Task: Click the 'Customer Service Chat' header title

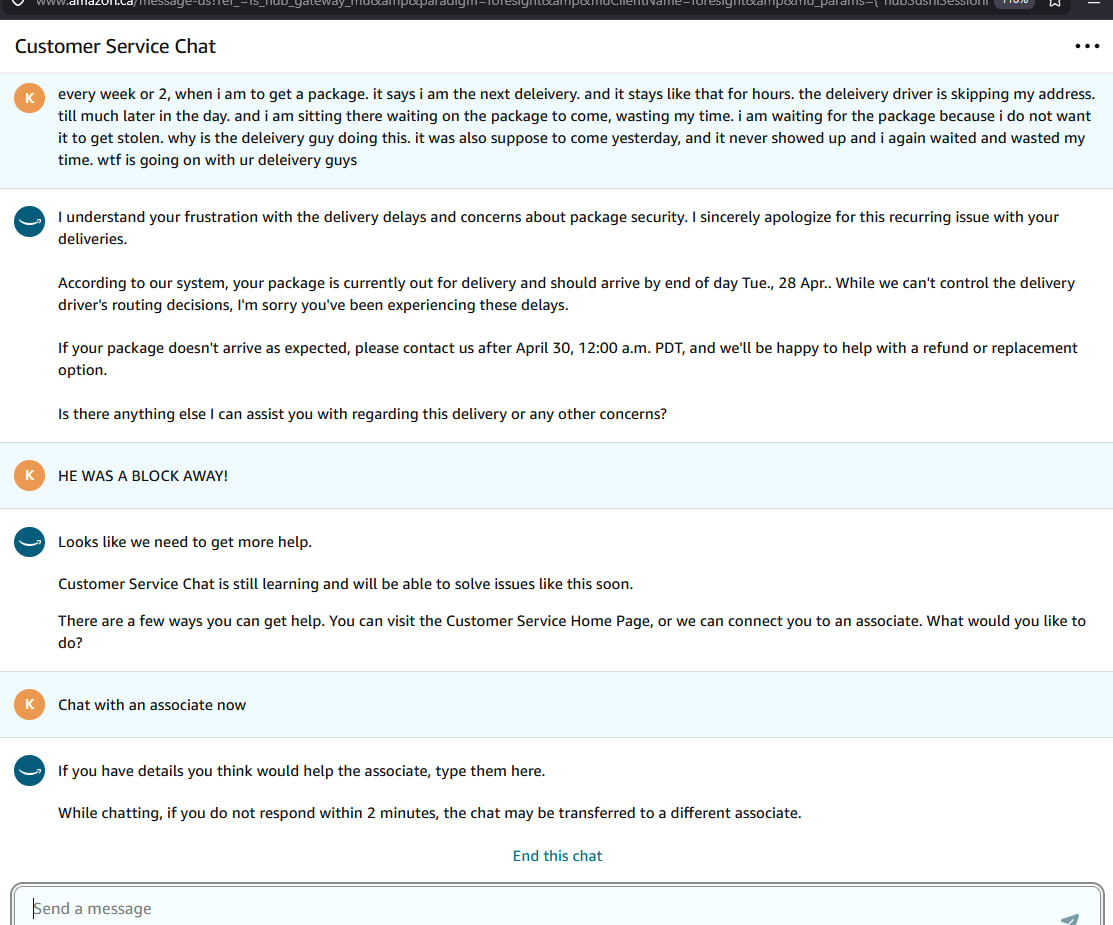Action: point(115,46)
